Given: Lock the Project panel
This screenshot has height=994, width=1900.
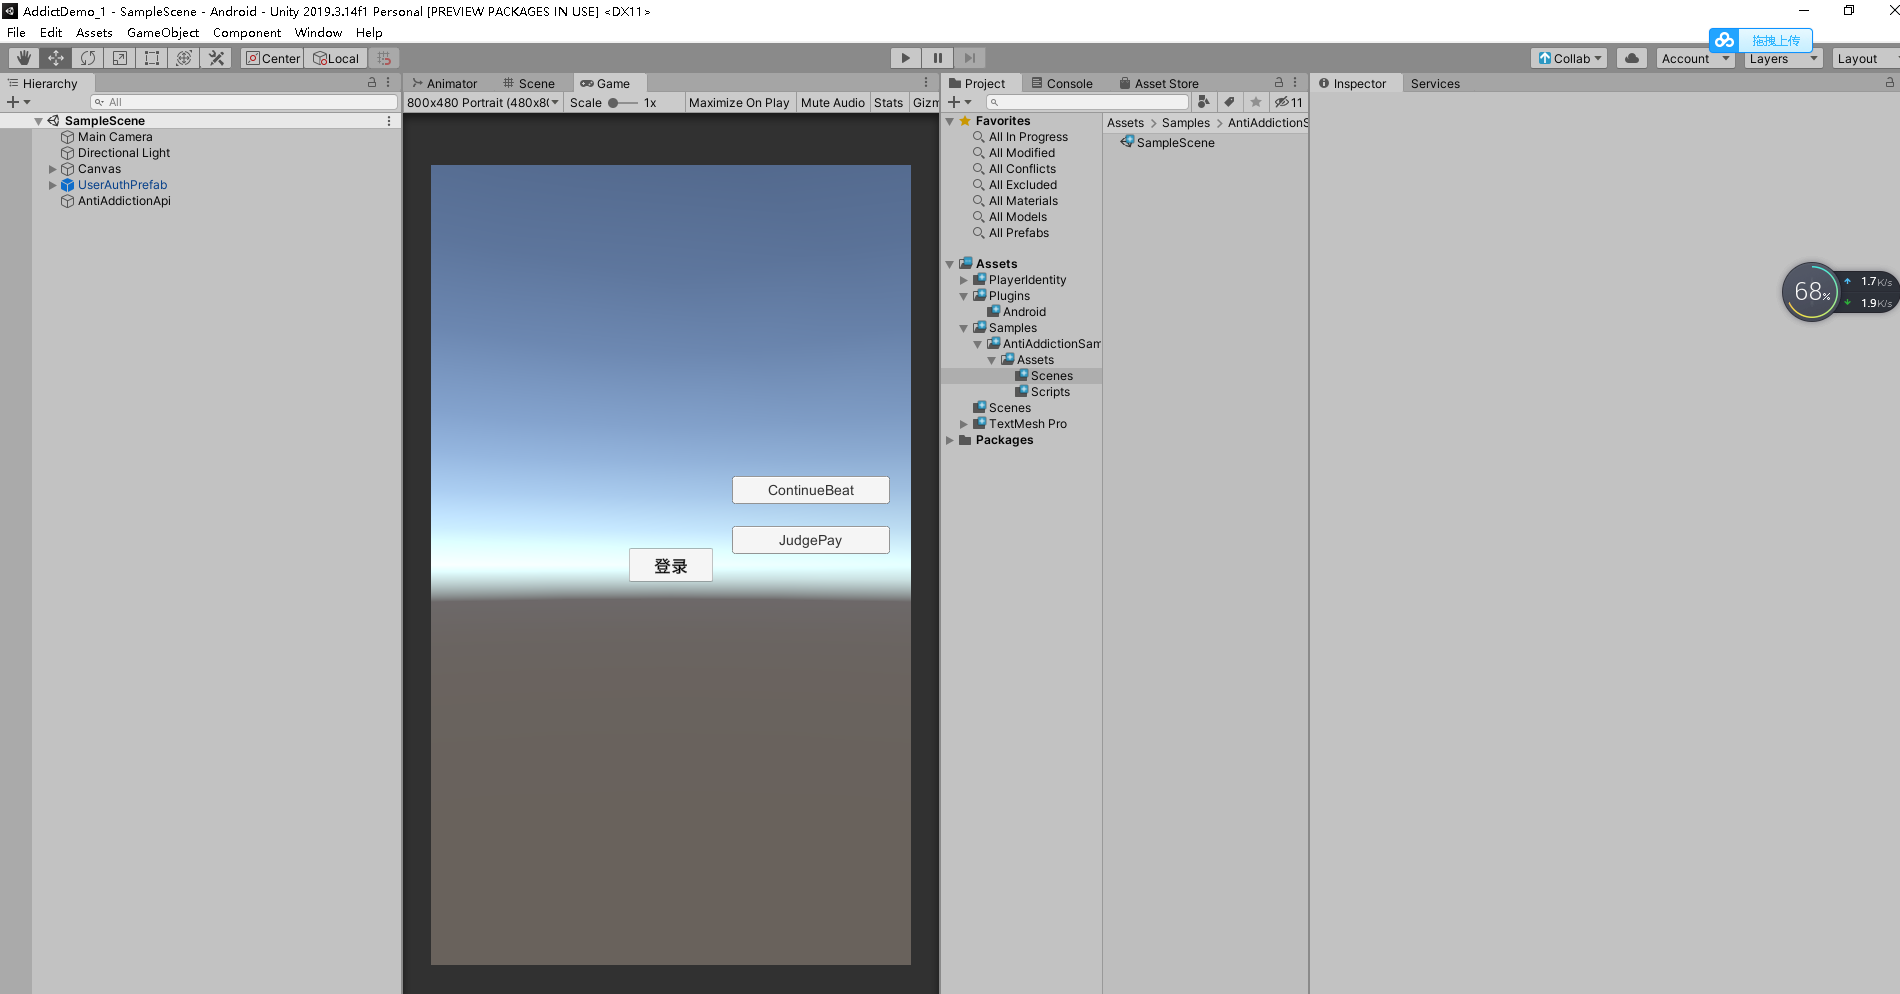Looking at the screenshot, I should [1279, 83].
